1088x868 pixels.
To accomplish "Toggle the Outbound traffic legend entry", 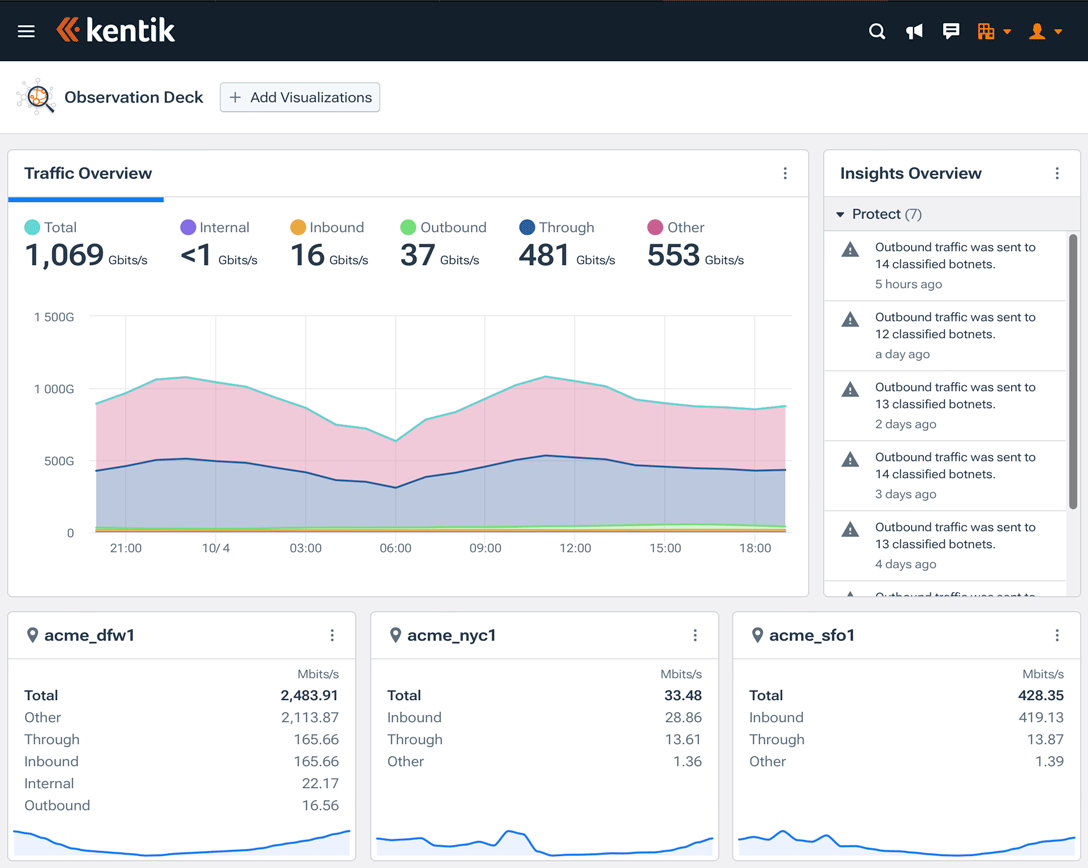I will coord(443,227).
